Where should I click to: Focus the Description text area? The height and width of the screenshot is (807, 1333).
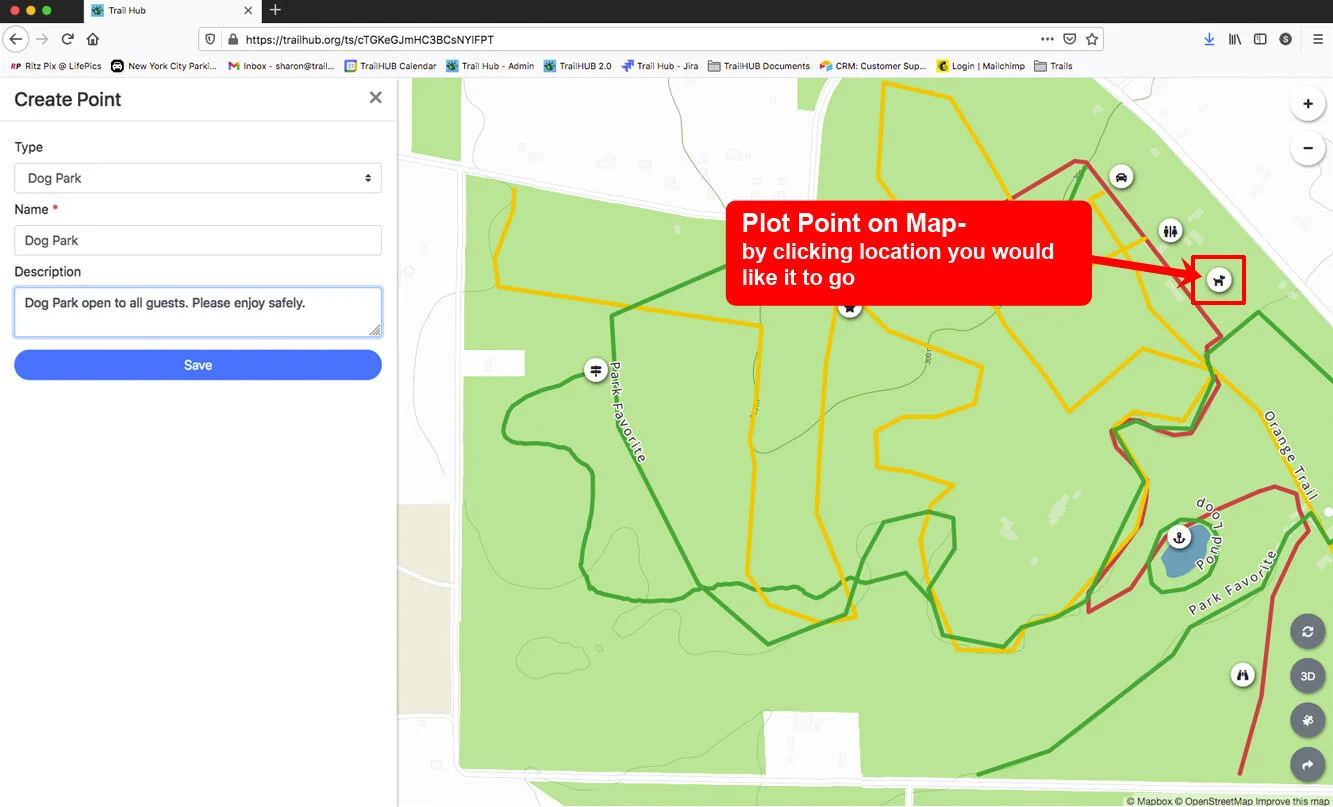[198, 312]
